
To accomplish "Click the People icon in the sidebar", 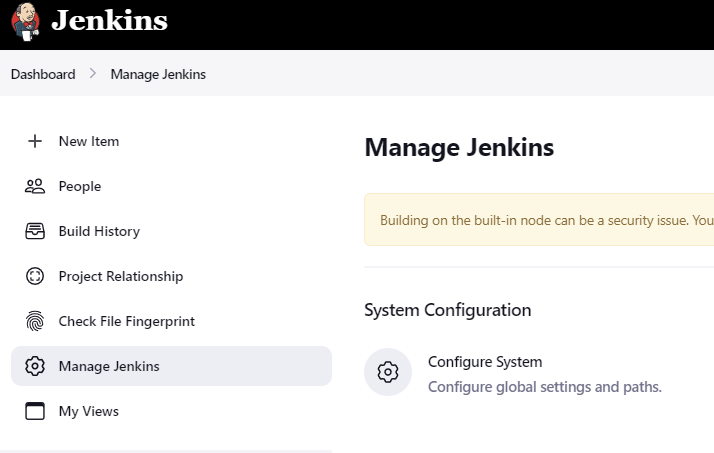I will (x=35, y=186).
